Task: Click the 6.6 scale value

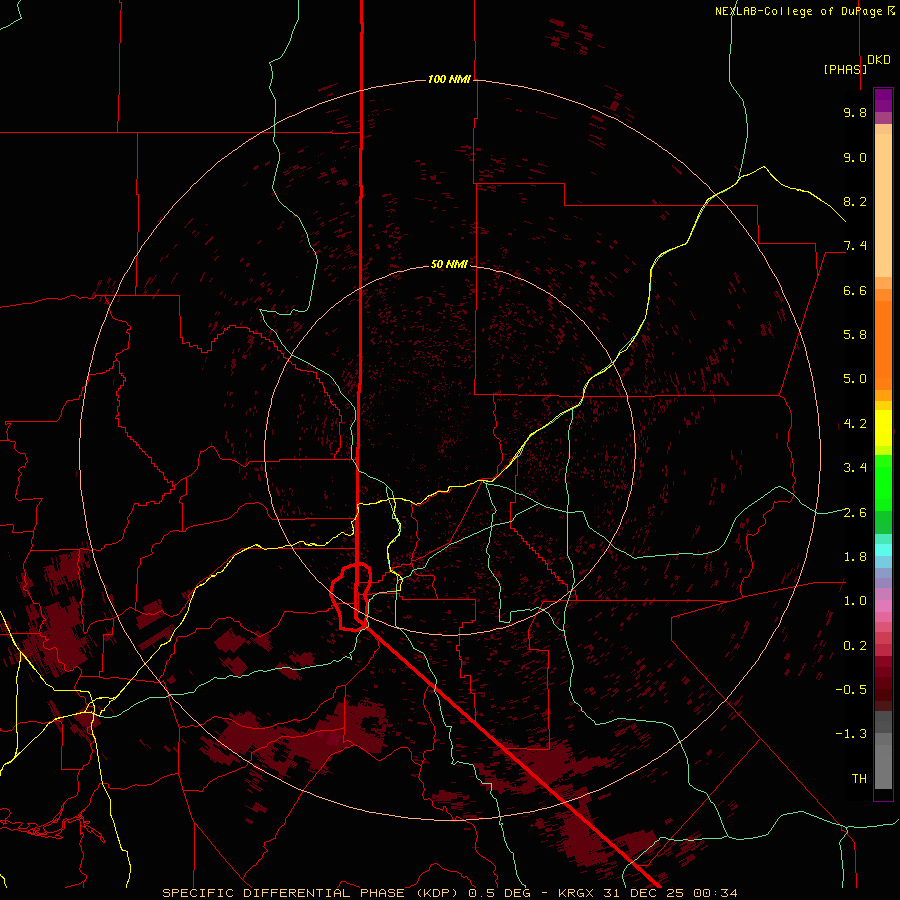Action: pyautogui.click(x=855, y=290)
